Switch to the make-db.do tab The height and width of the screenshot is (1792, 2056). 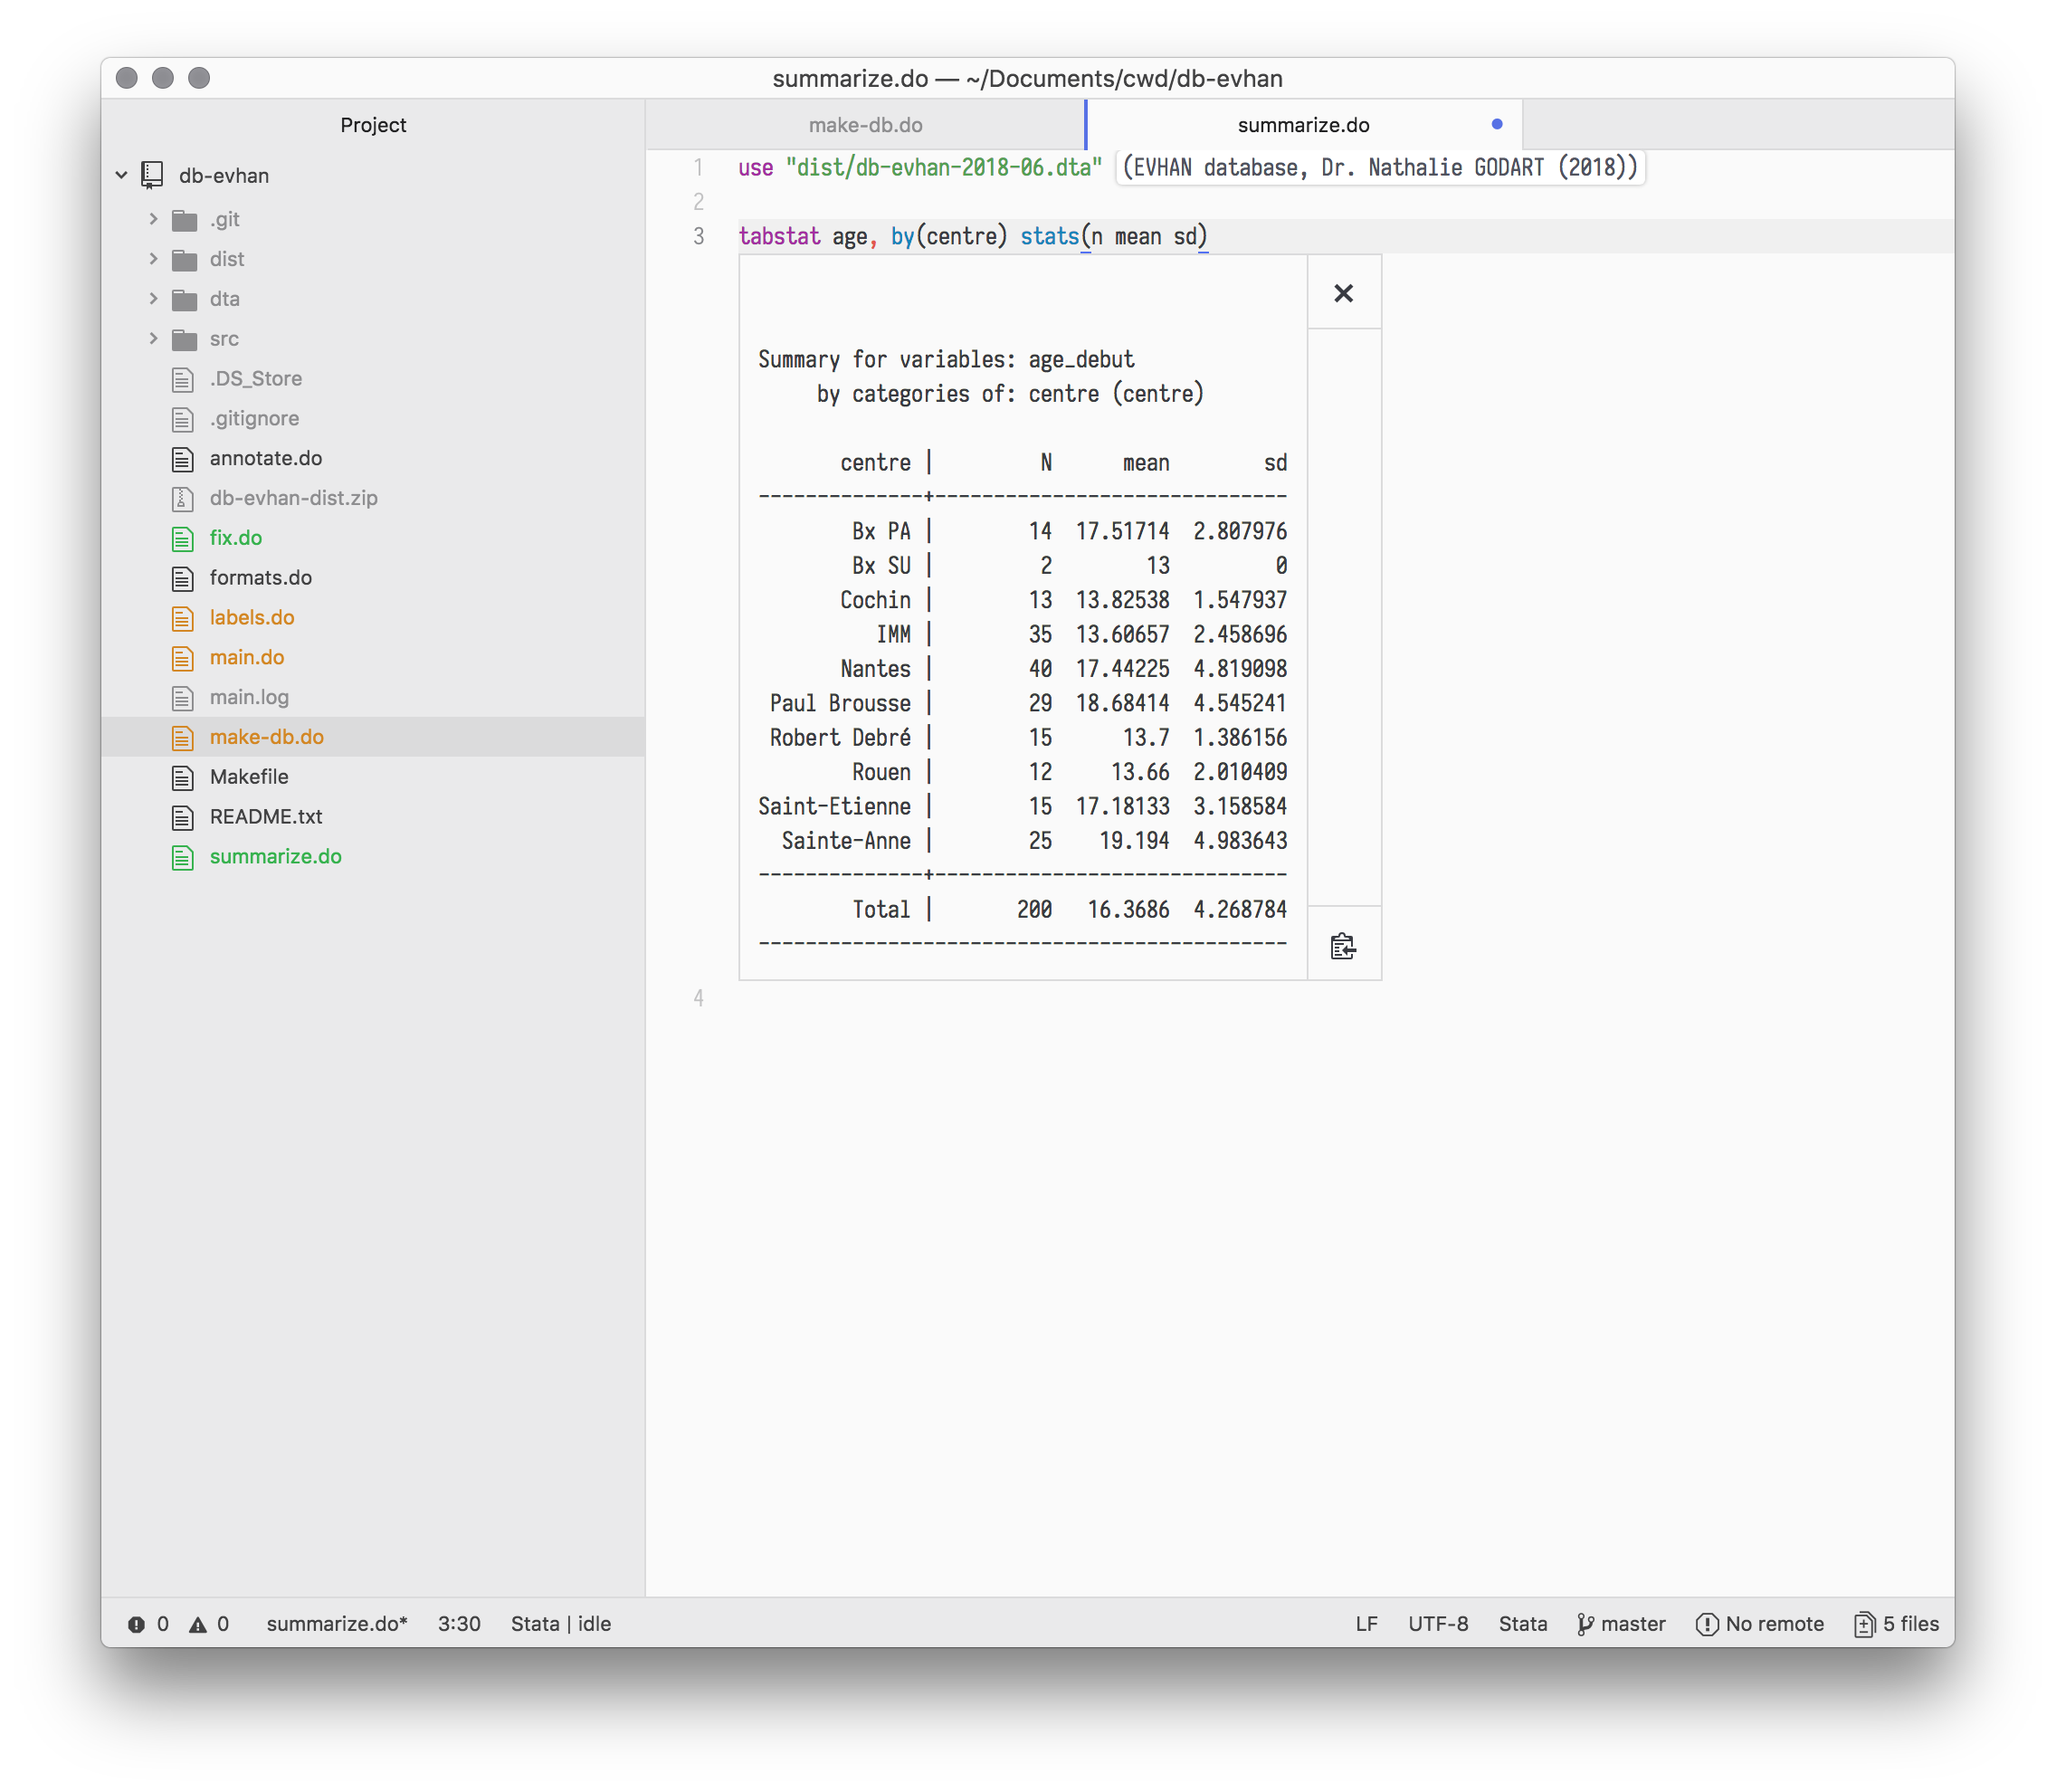(x=865, y=125)
